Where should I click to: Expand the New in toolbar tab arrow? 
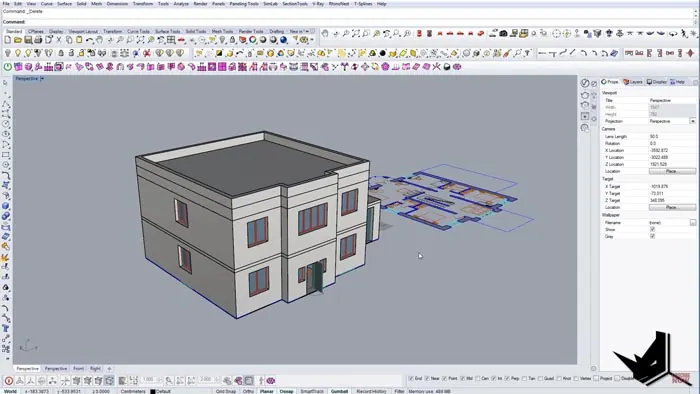coord(307,31)
